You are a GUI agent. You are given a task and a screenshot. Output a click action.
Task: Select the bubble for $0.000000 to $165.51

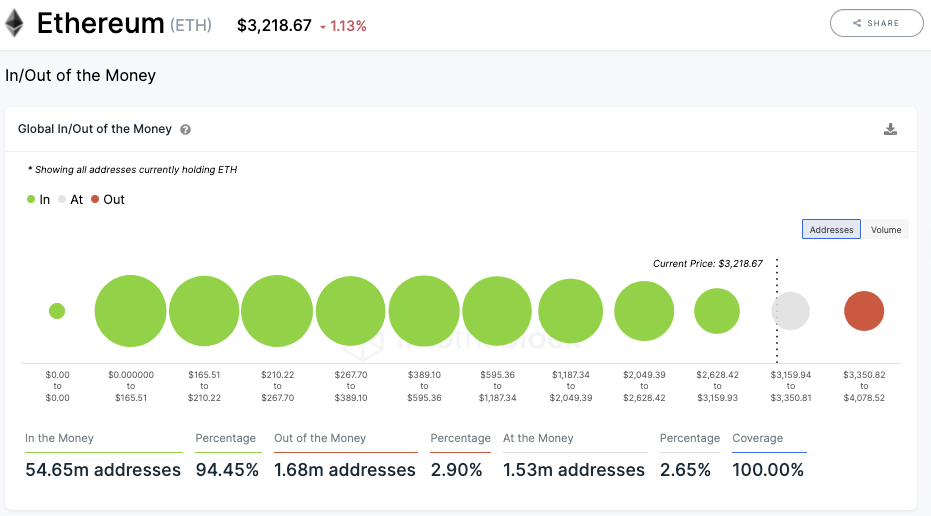click(131, 311)
